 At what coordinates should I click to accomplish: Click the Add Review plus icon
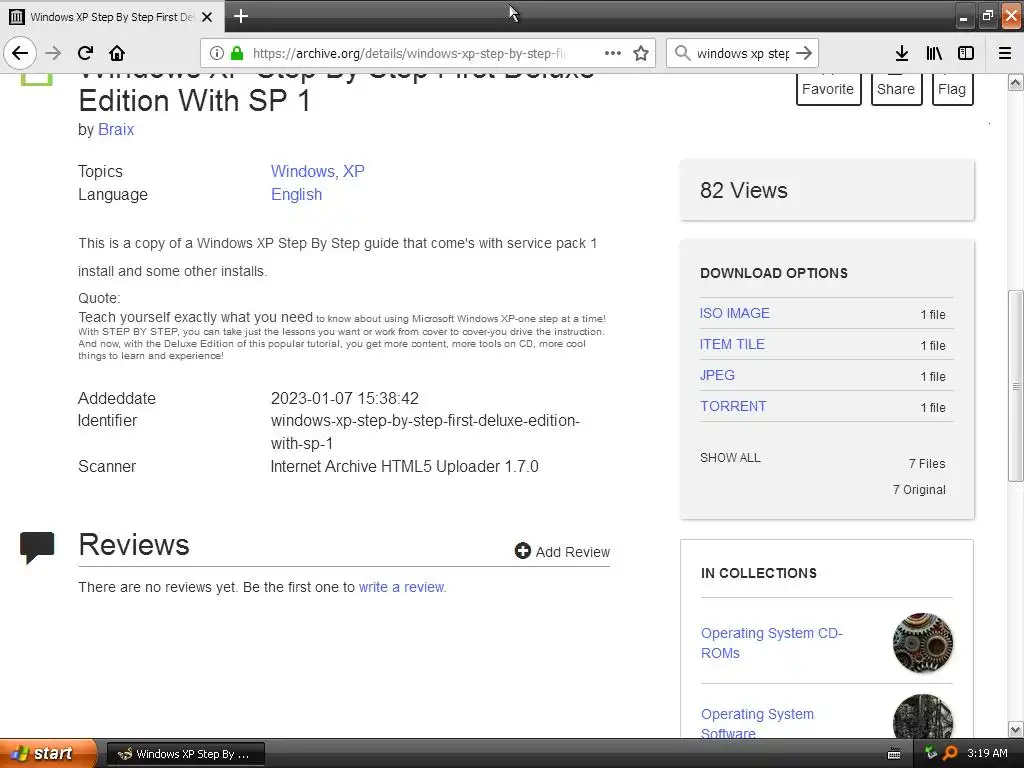coord(522,551)
